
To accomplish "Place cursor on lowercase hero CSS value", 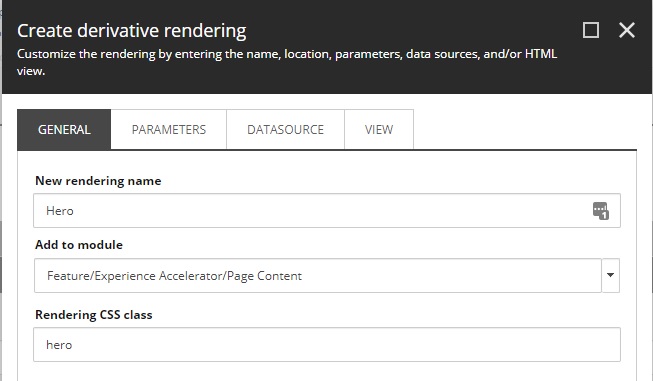I will (59, 345).
